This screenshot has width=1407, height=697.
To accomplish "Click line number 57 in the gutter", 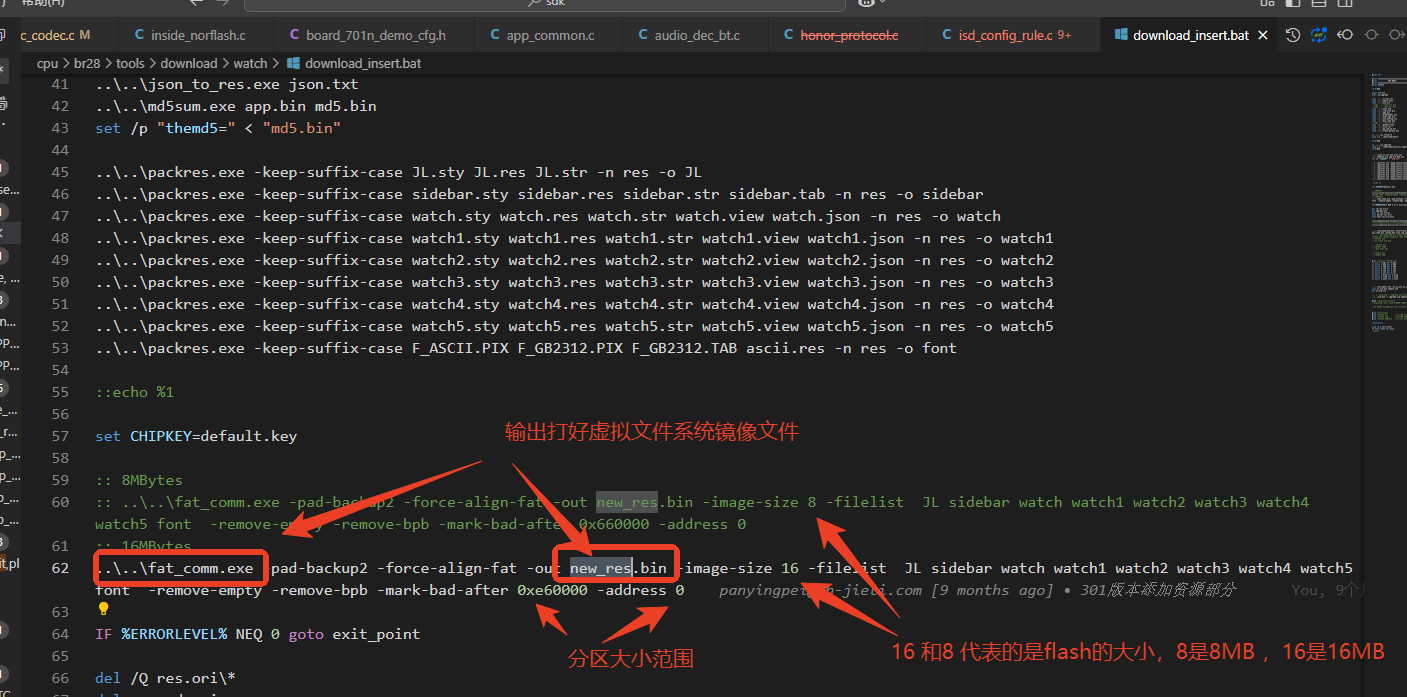I will [x=59, y=436].
